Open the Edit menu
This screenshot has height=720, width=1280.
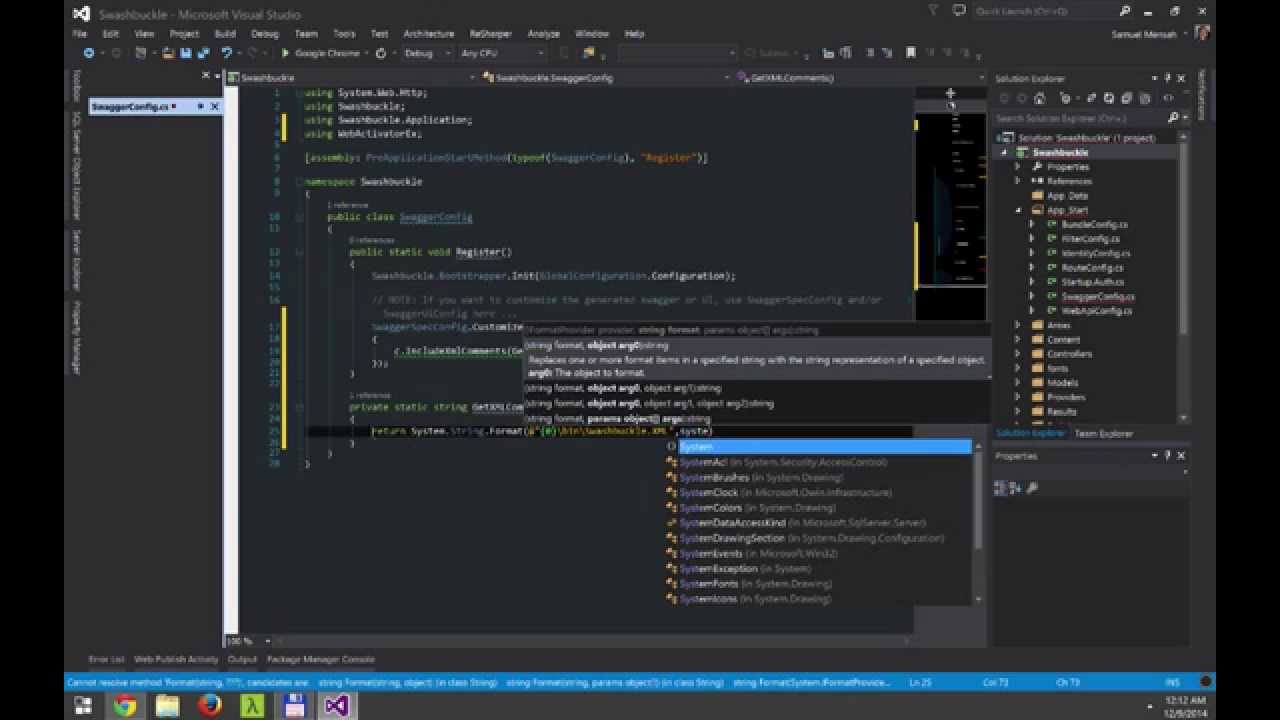[x=110, y=34]
